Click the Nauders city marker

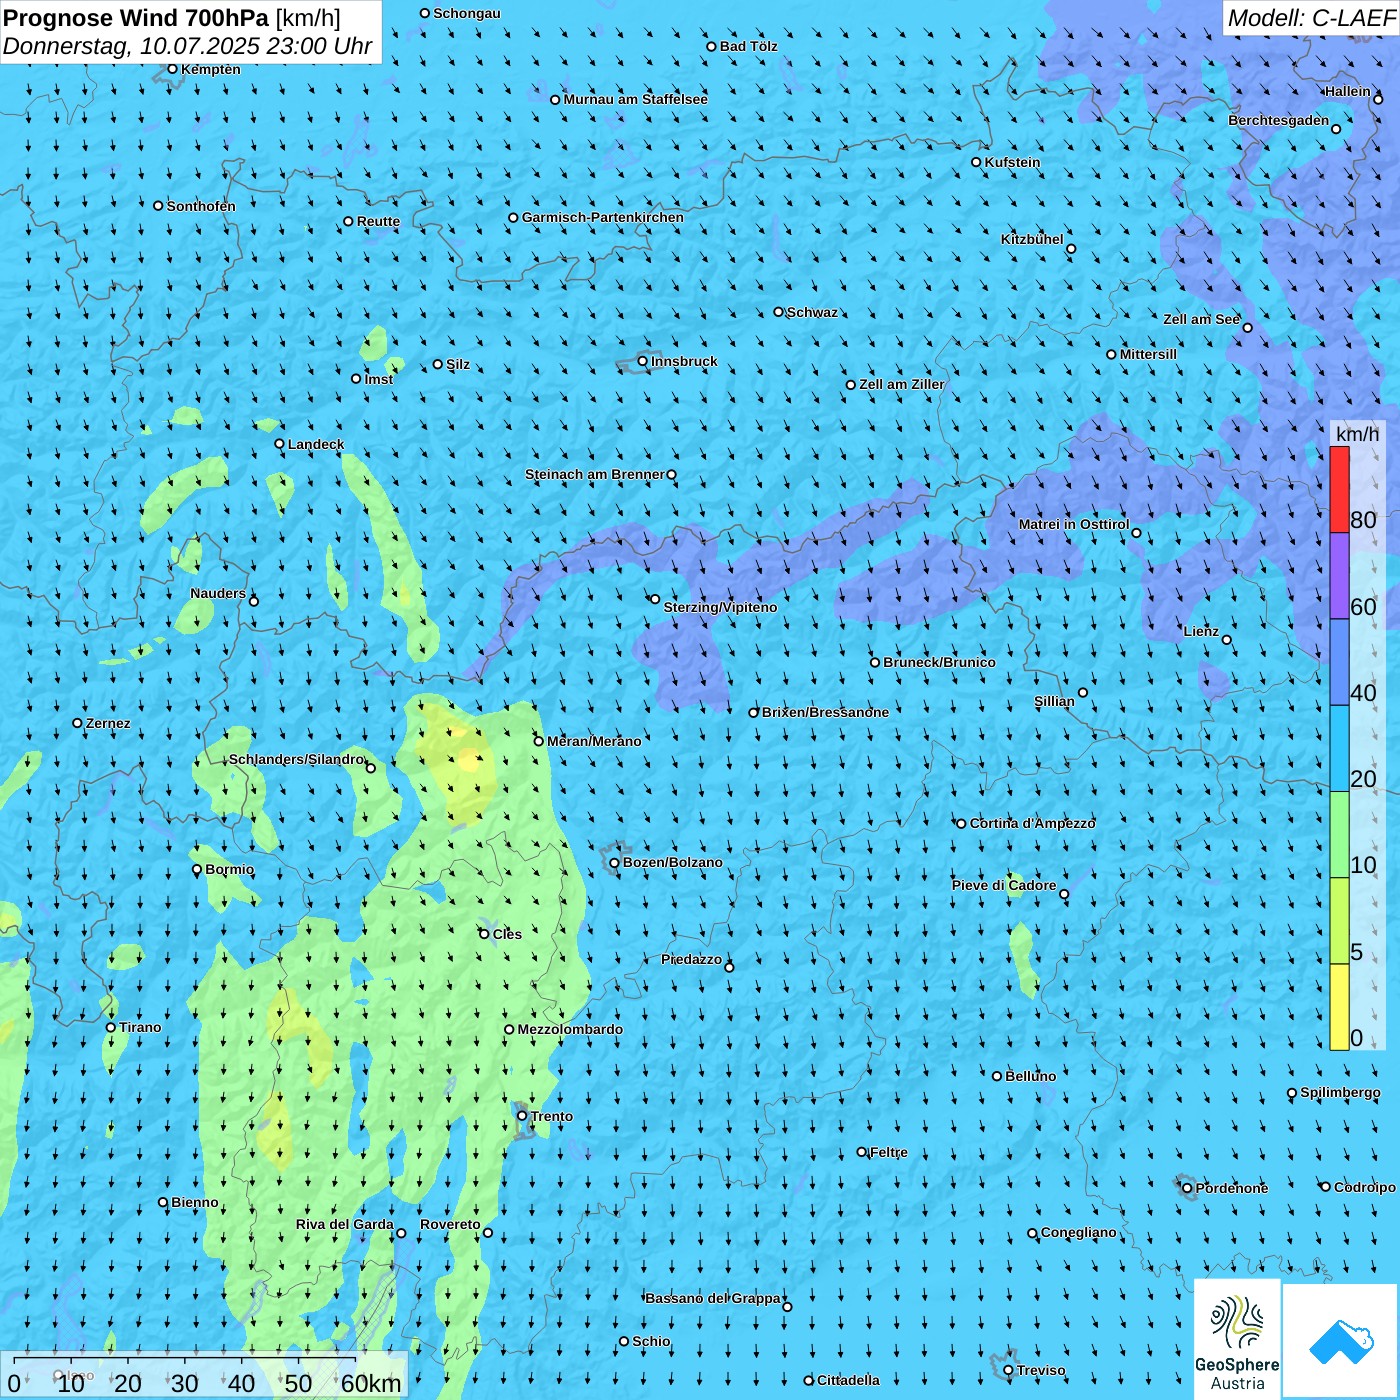[x=254, y=601]
